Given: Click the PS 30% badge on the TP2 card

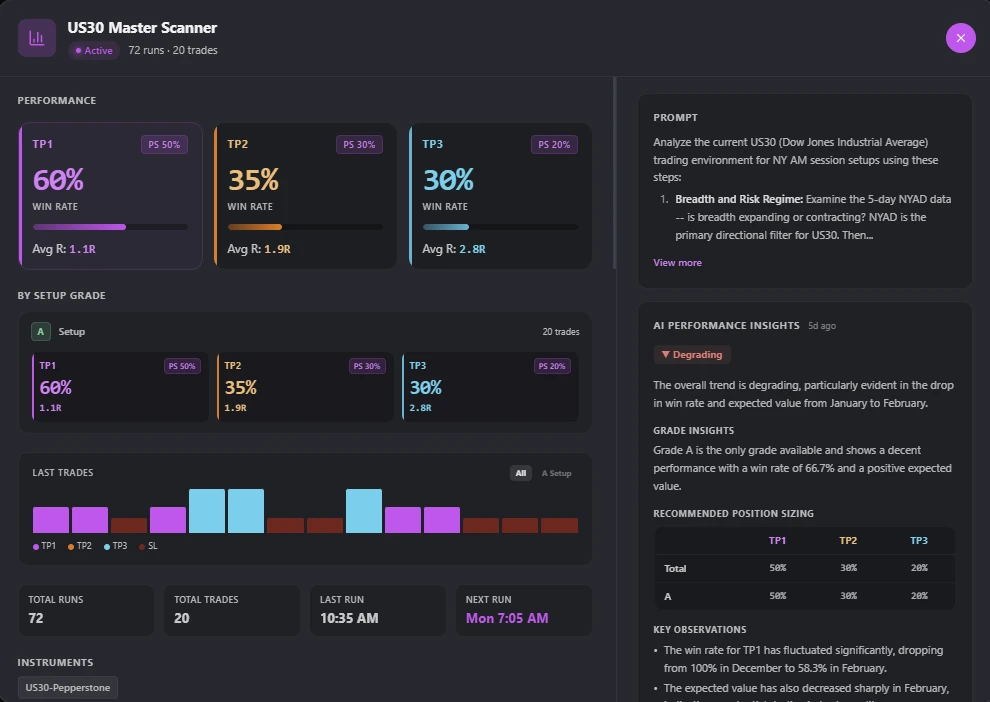Looking at the screenshot, I should 360,144.
